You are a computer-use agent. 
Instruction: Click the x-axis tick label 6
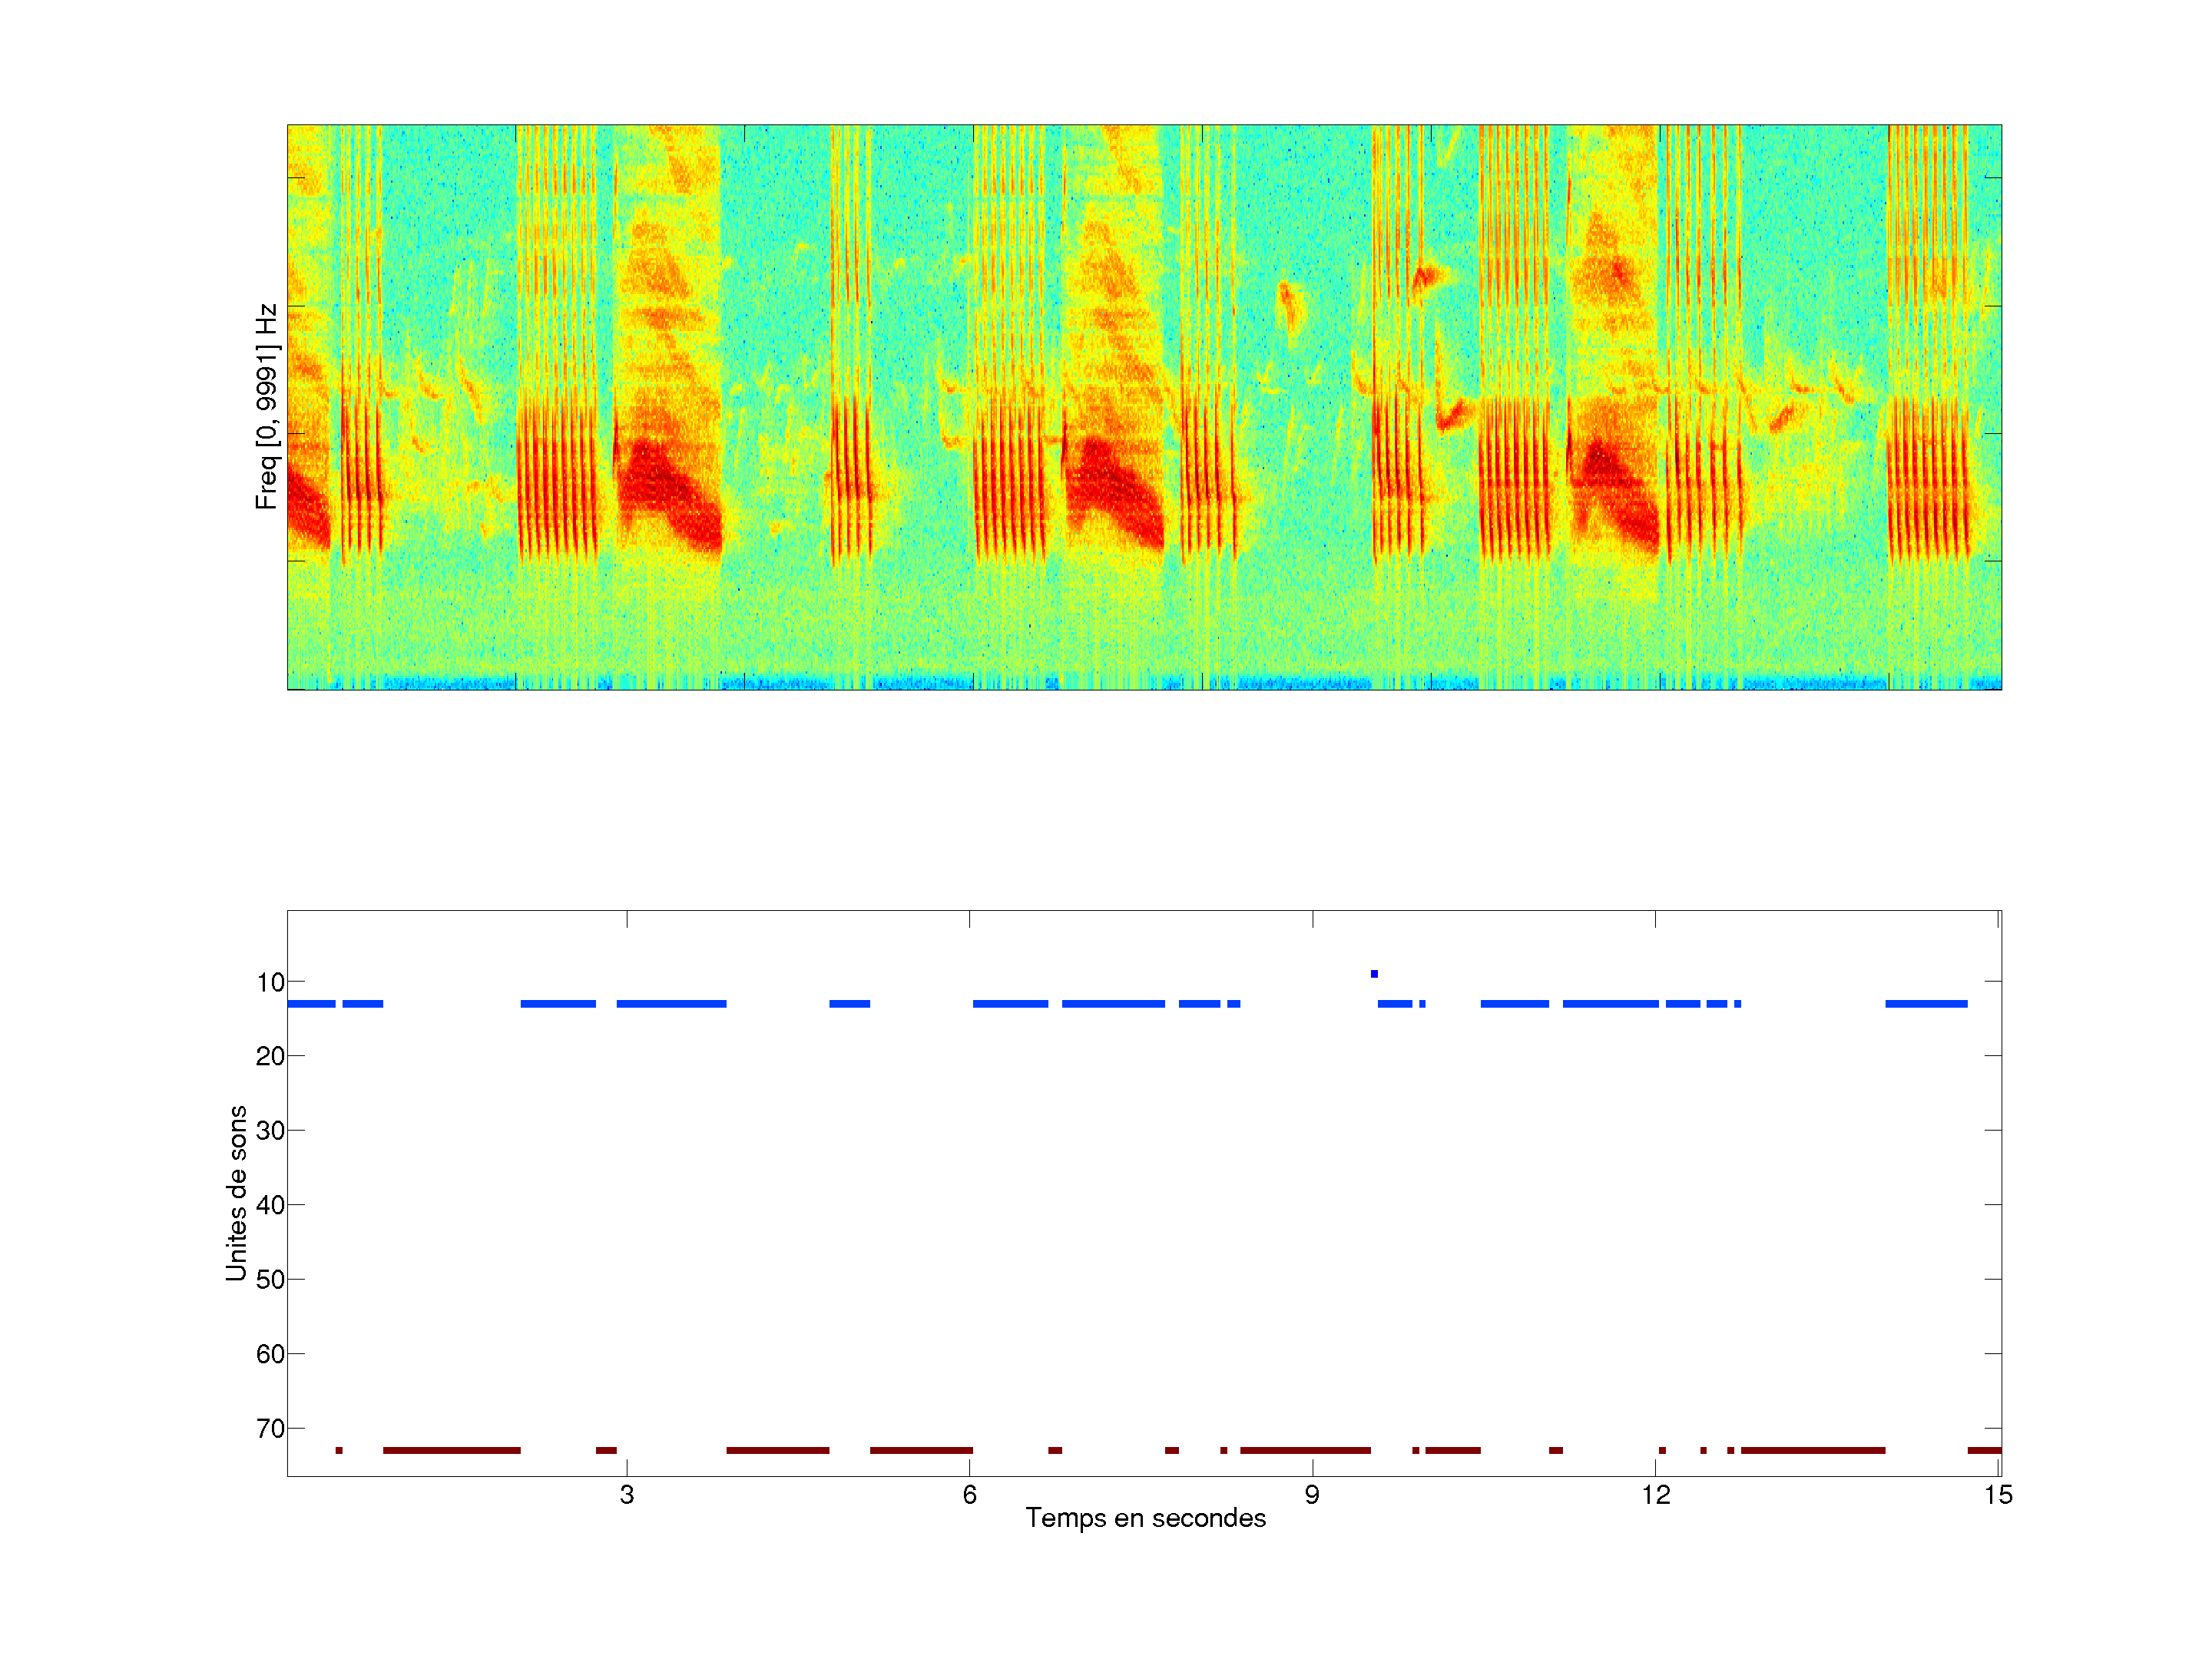pos(969,1495)
